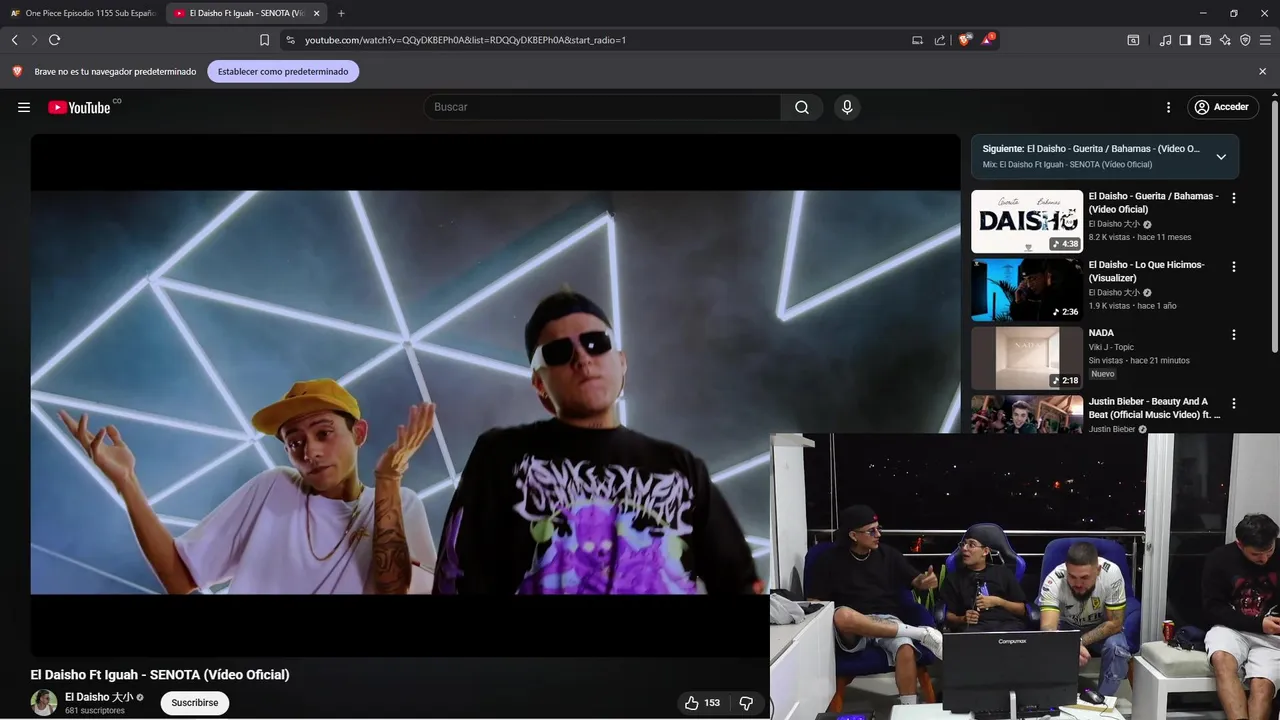Open Lo Que Hicimos visualizer thumbnail
1280x720 pixels.
pos(1027,290)
